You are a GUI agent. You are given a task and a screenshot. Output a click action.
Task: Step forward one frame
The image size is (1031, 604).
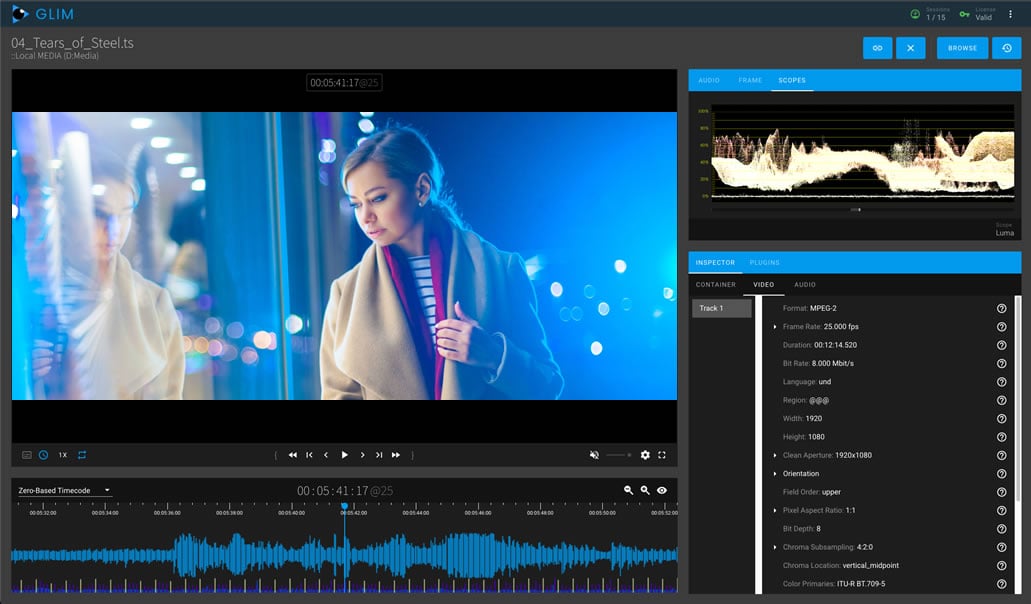(362, 455)
